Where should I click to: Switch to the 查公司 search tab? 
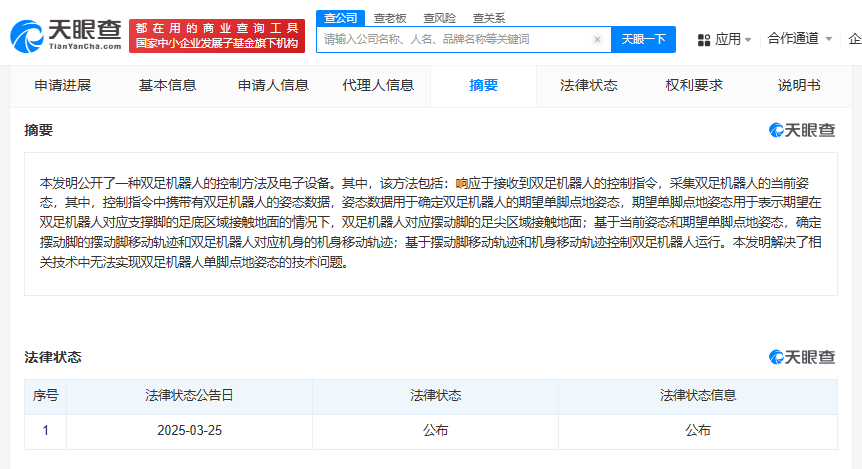tap(340, 18)
